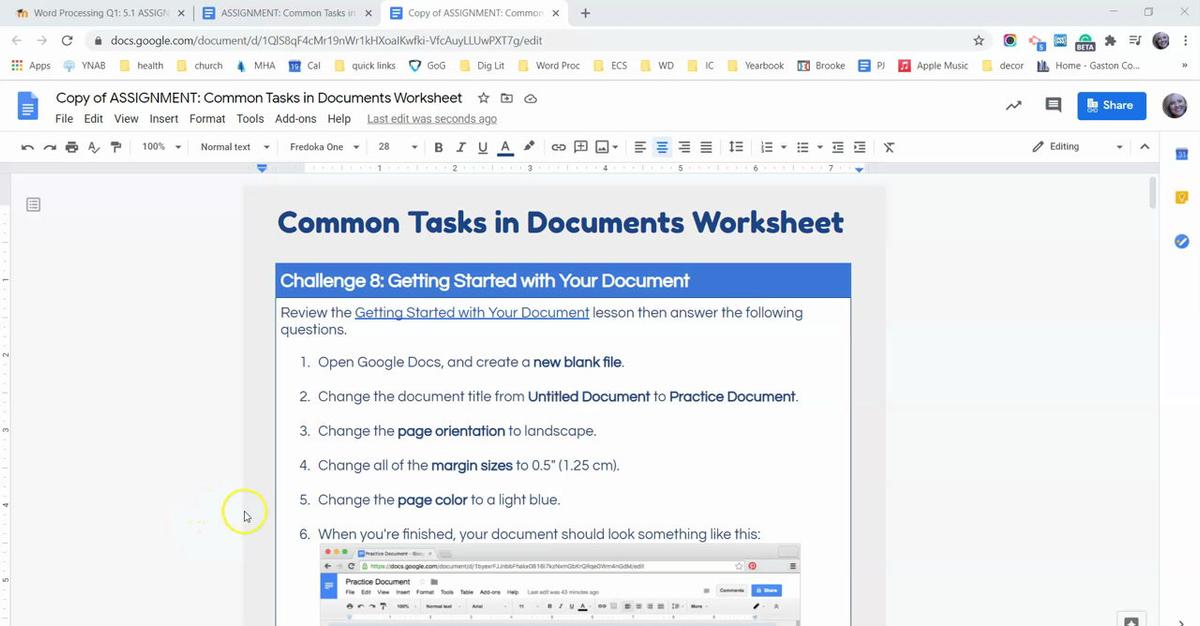
Task: Set left text alignment
Action: pos(640,147)
